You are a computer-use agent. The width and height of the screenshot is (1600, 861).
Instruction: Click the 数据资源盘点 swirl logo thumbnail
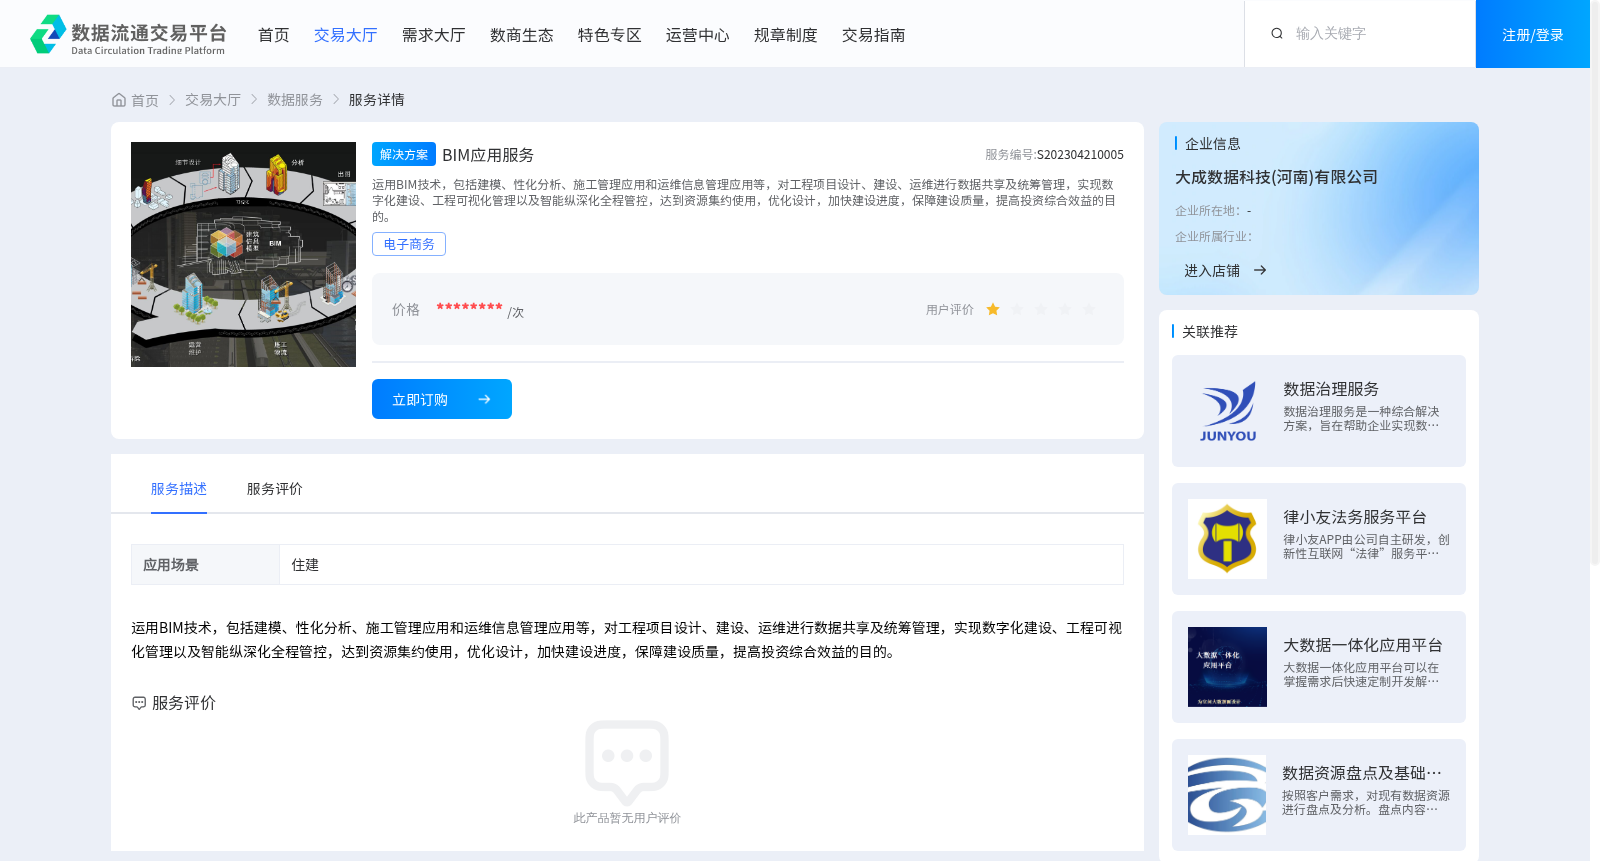[x=1227, y=795]
